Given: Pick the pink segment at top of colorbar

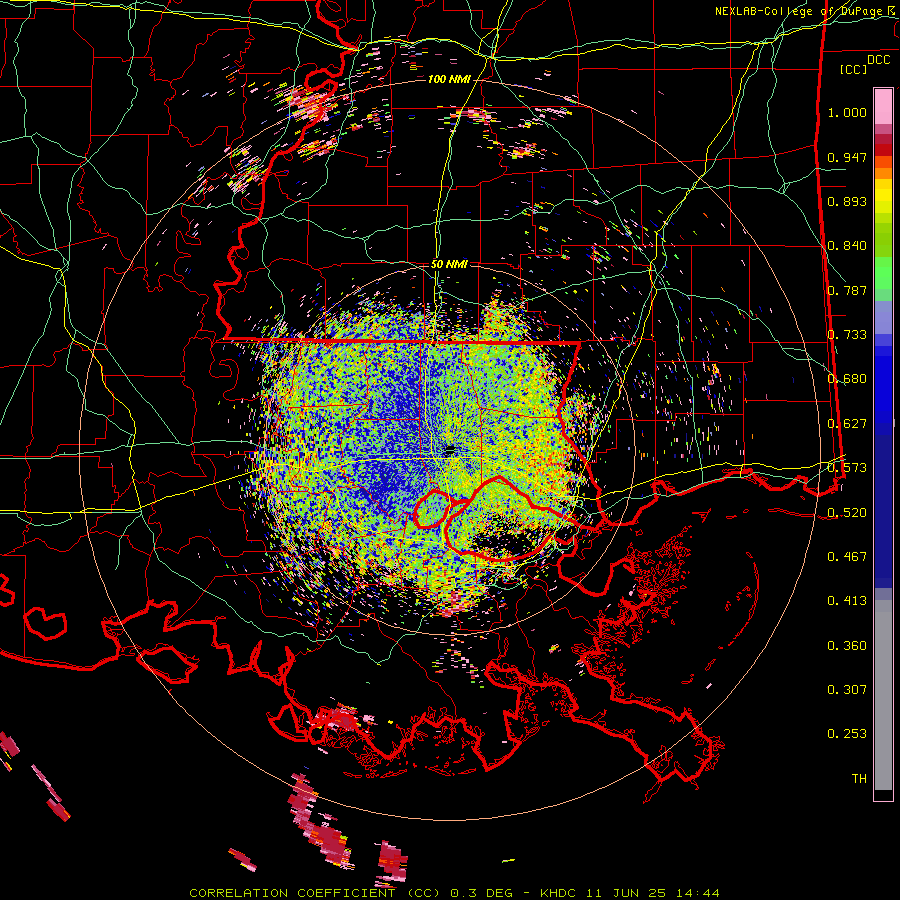Looking at the screenshot, I should 883,106.
